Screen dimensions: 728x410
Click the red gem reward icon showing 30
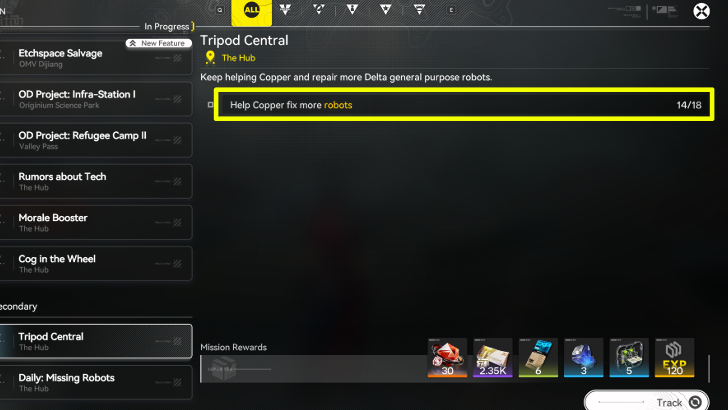click(x=447, y=358)
